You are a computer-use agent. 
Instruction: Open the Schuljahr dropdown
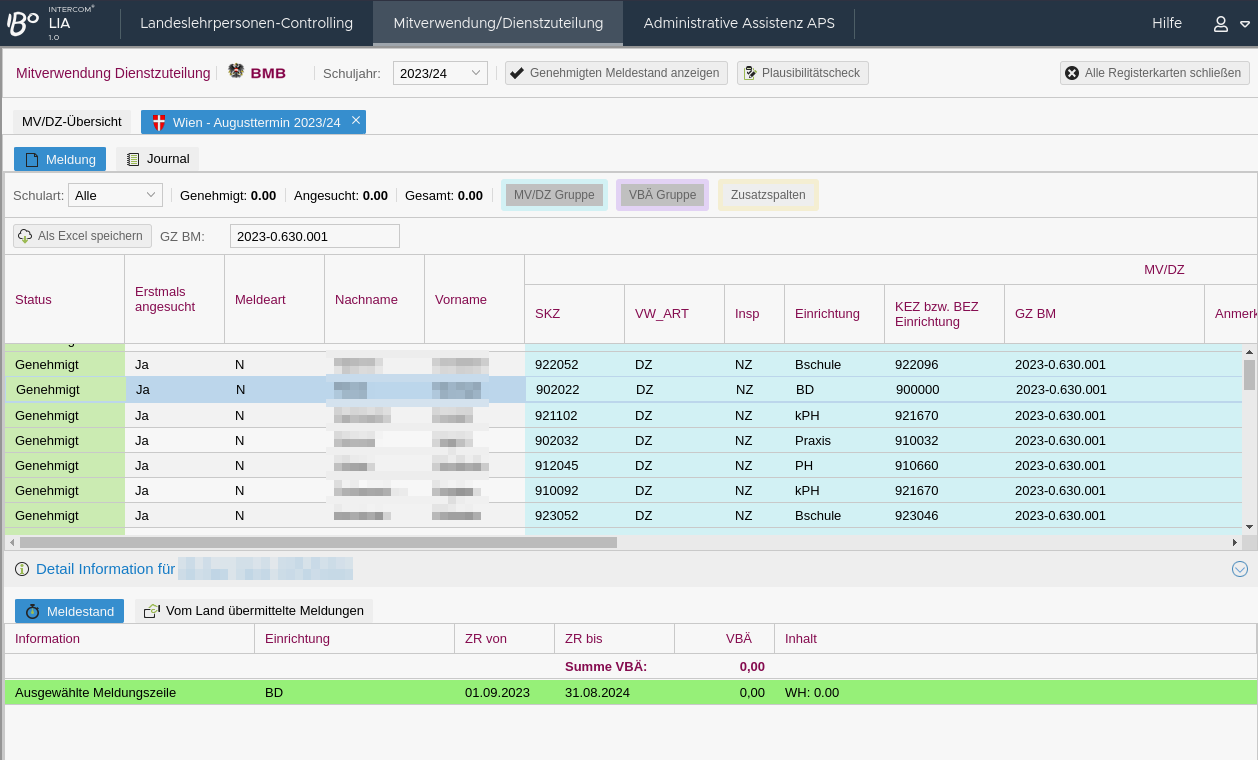coord(439,73)
